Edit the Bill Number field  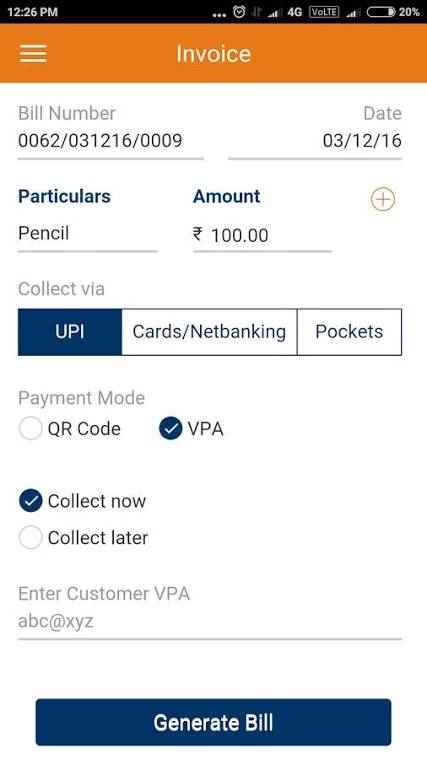coord(111,141)
